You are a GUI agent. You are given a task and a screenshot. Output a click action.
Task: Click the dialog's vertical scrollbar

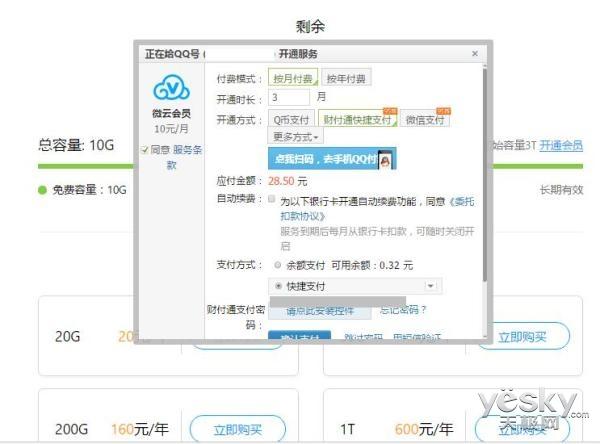[x=484, y=176]
